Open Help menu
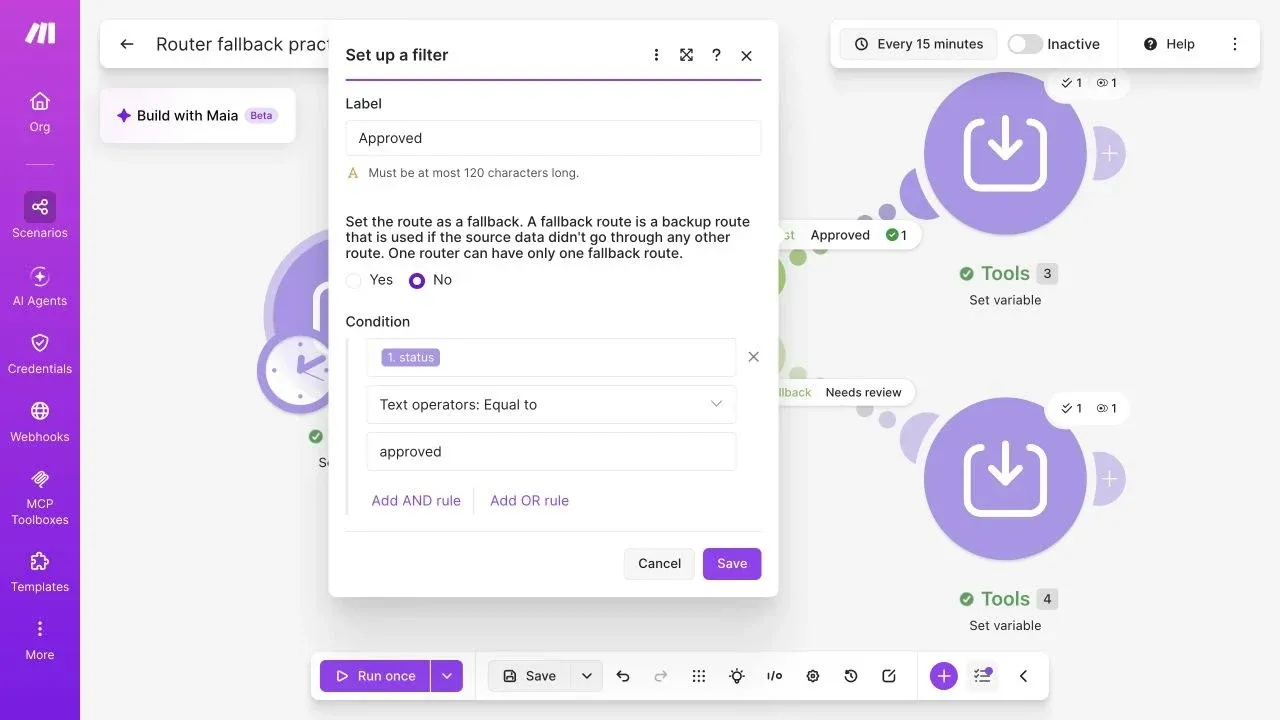 pyautogui.click(x=1169, y=44)
